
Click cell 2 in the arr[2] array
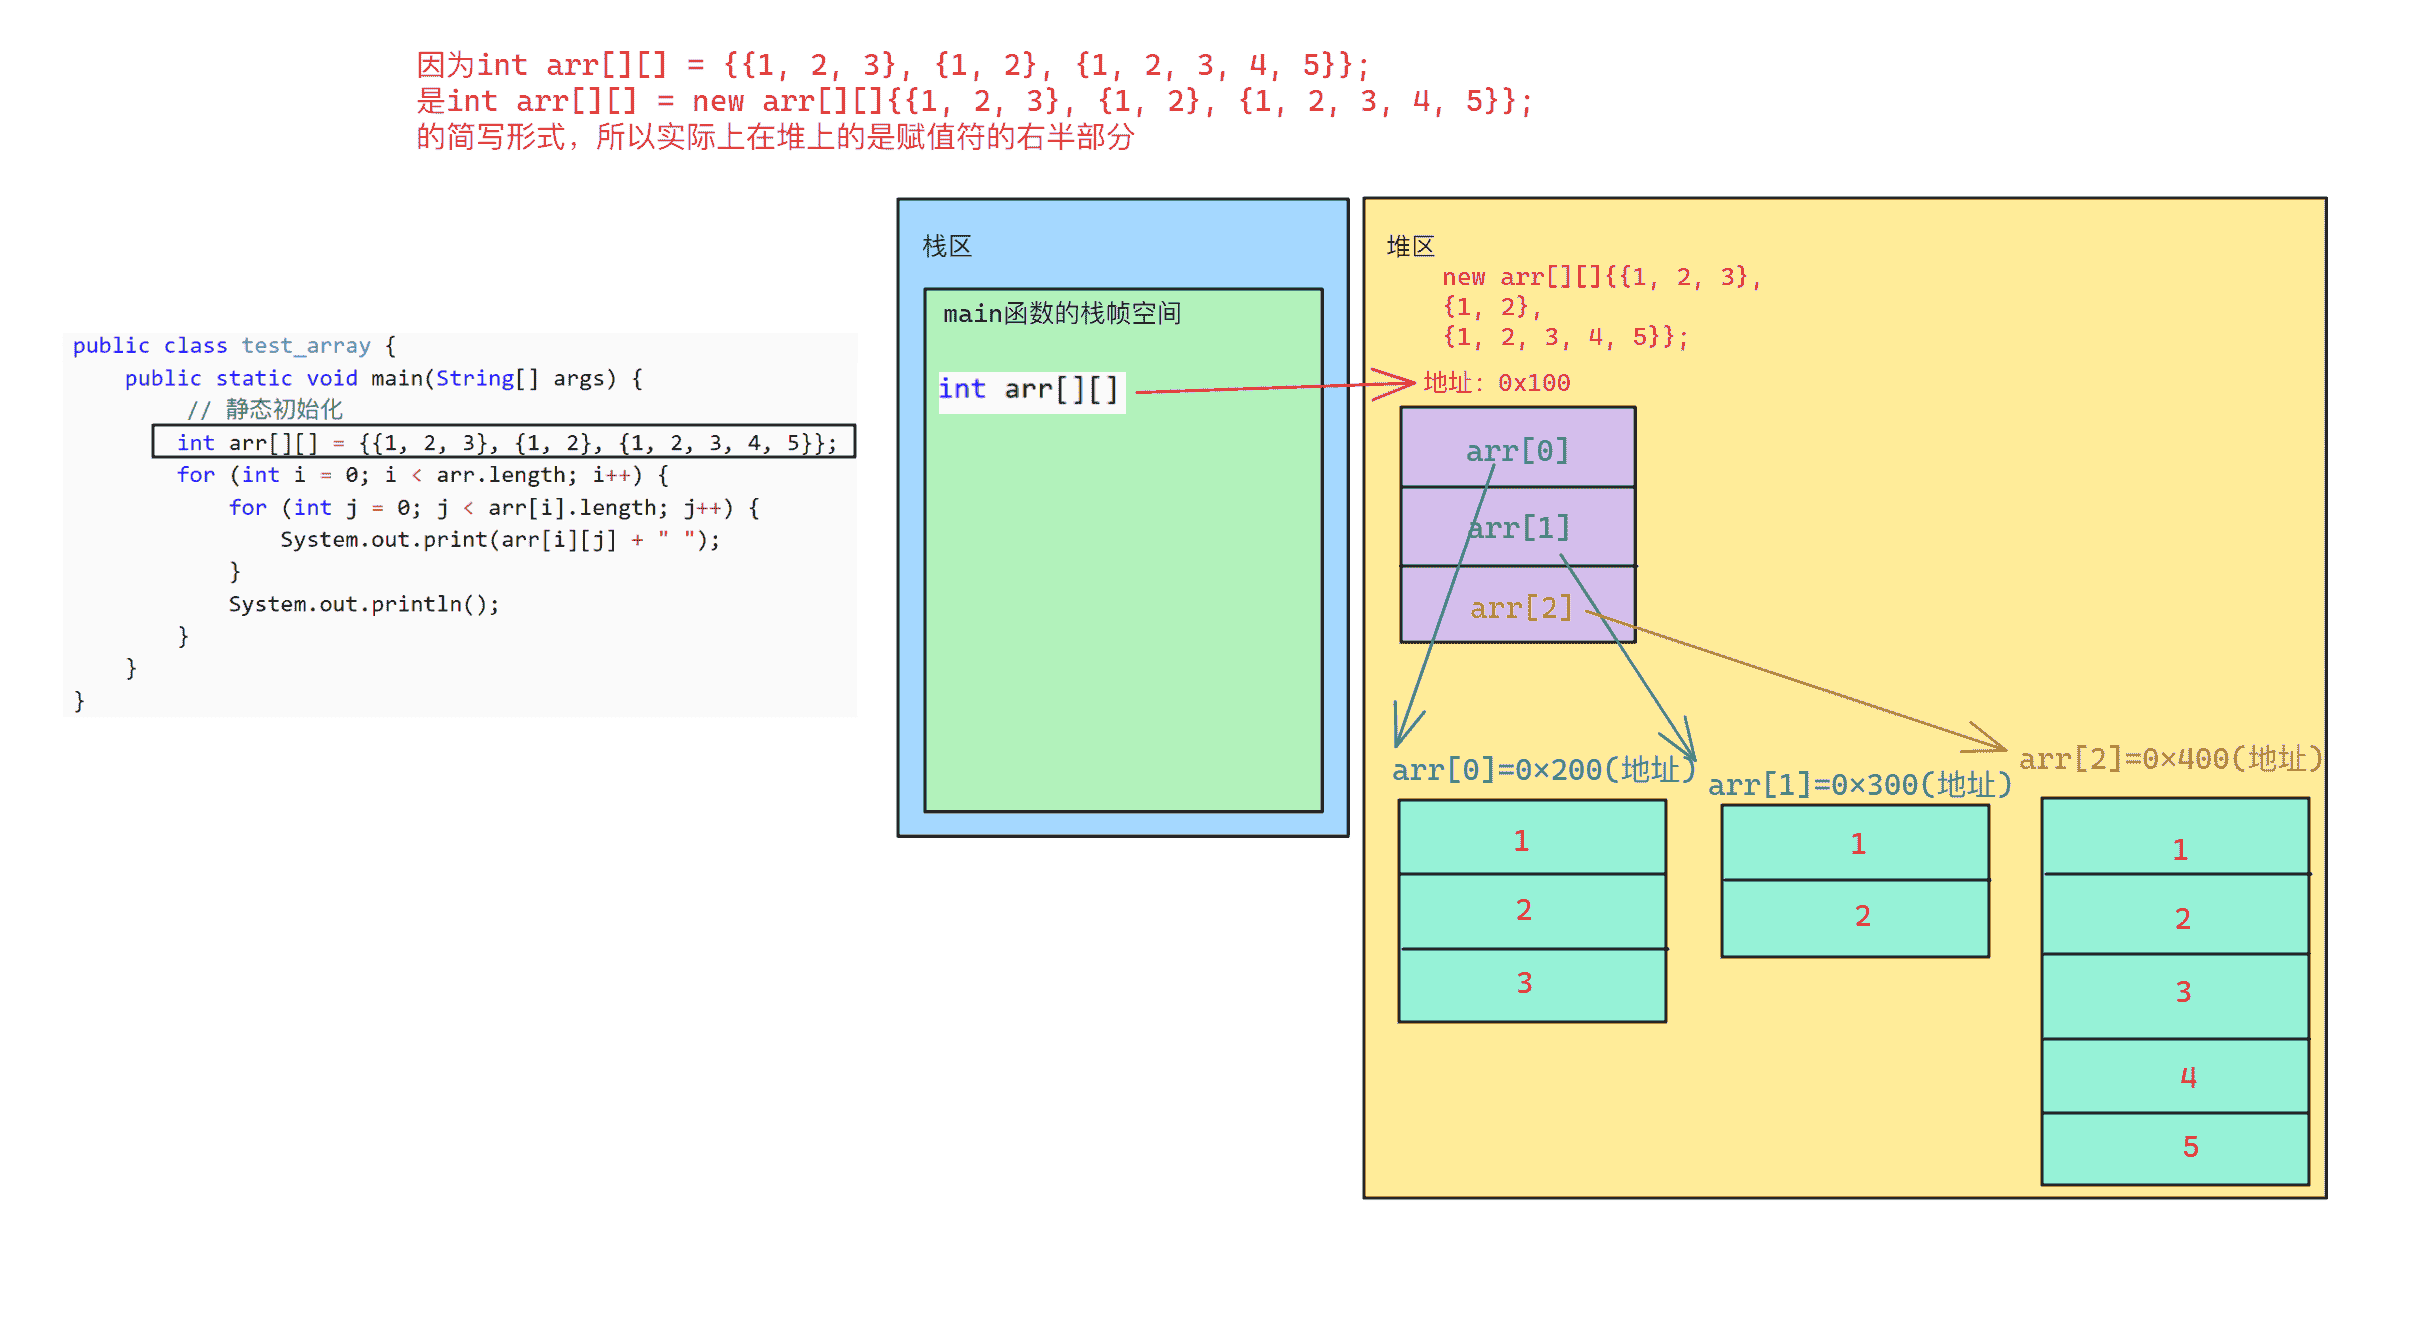pos(2175,914)
